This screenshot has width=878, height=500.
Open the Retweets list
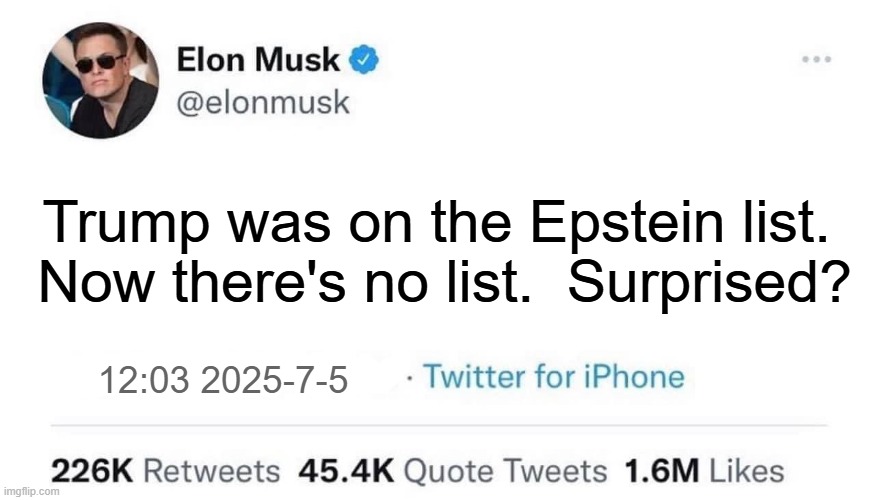click(212, 471)
